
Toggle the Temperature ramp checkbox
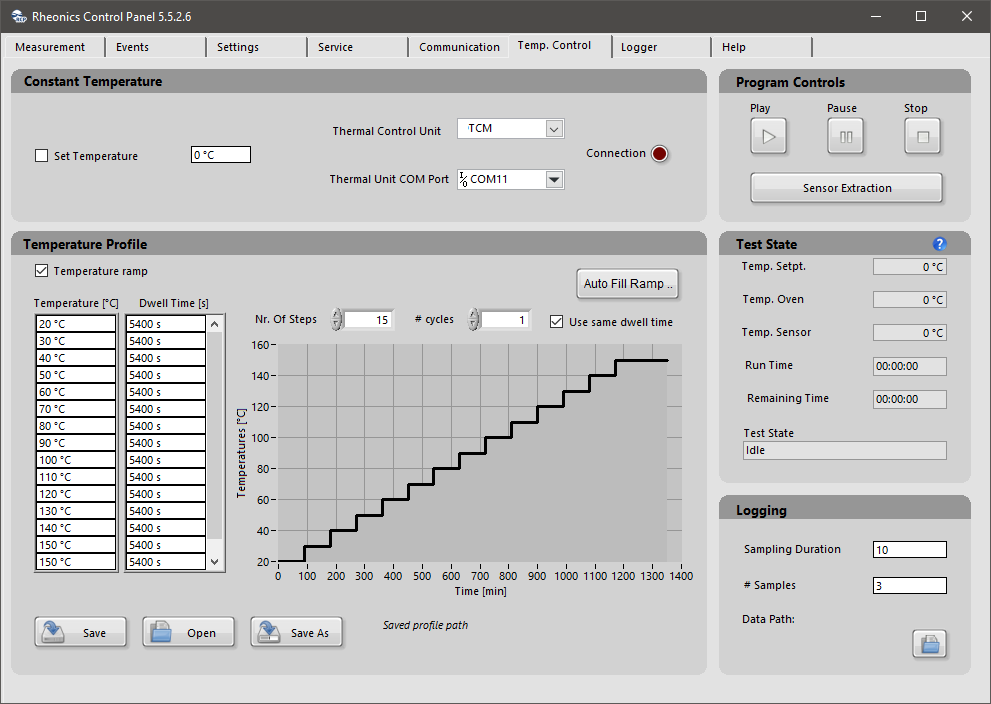click(x=42, y=270)
